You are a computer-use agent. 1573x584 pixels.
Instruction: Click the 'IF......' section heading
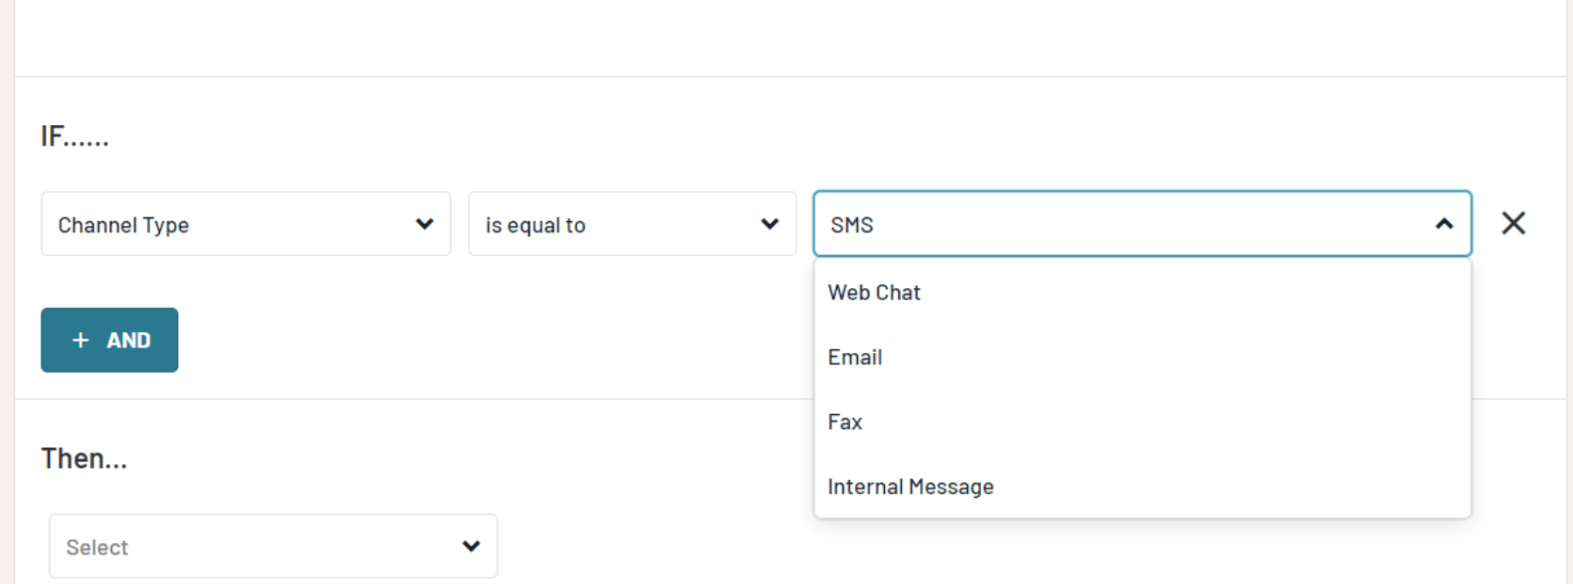click(x=75, y=136)
